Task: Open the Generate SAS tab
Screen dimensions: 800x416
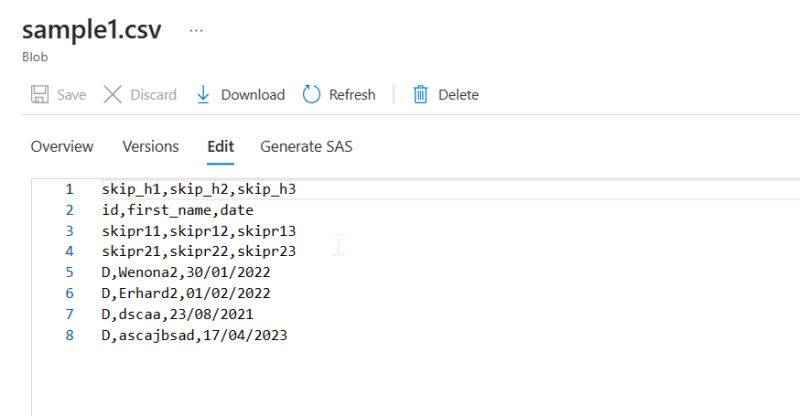Action: tap(306, 146)
